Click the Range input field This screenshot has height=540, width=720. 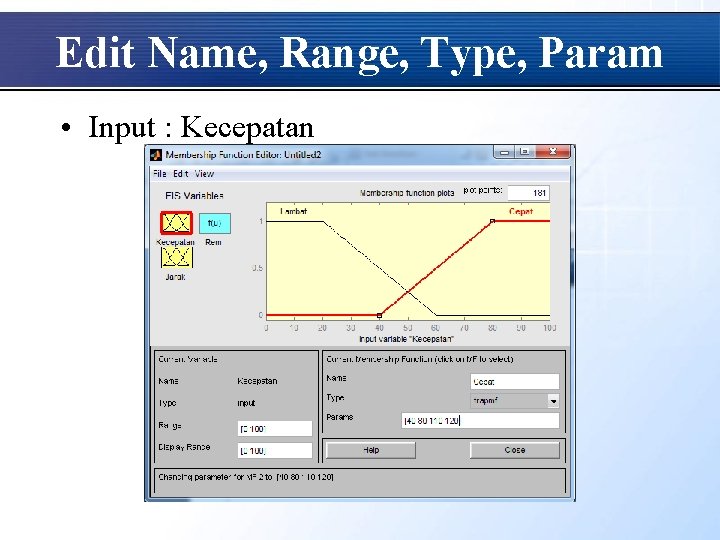pyautogui.click(x=275, y=428)
